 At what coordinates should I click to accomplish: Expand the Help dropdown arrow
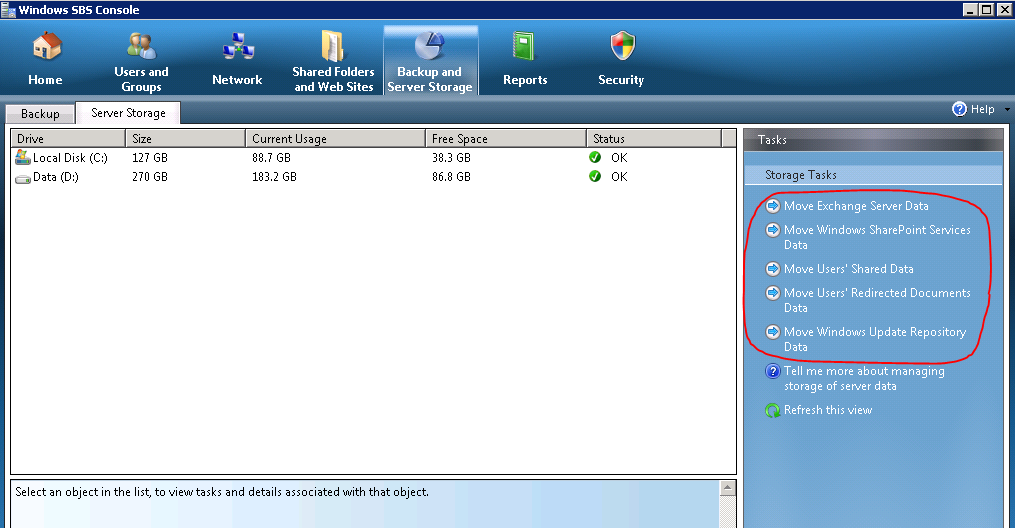tap(1006, 110)
